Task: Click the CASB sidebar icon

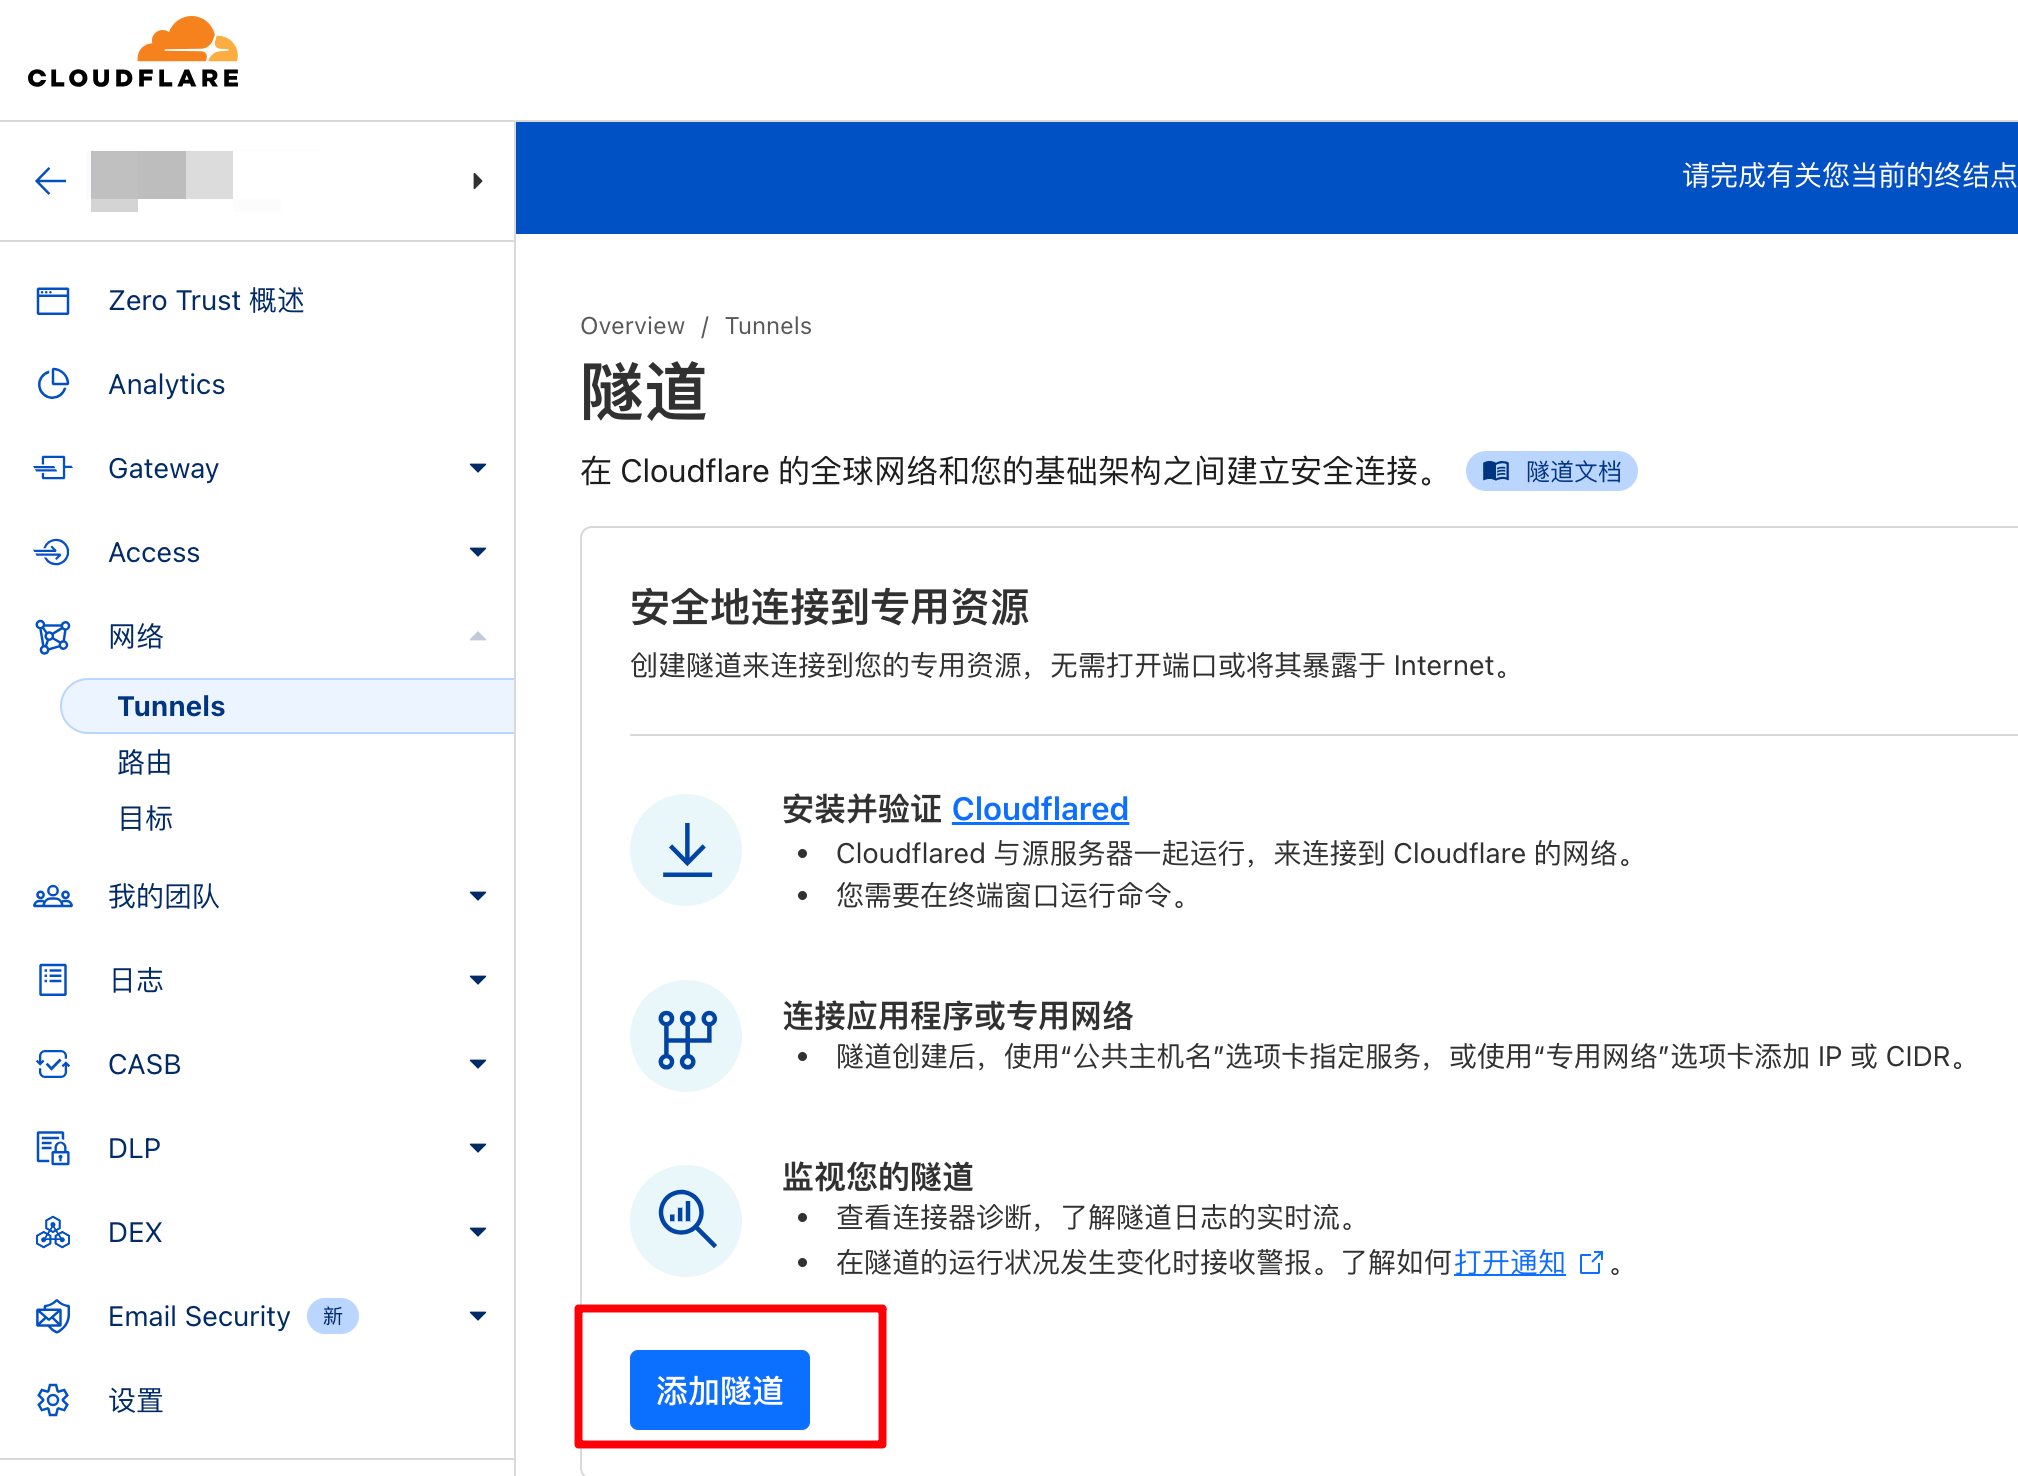Action: (x=53, y=1064)
